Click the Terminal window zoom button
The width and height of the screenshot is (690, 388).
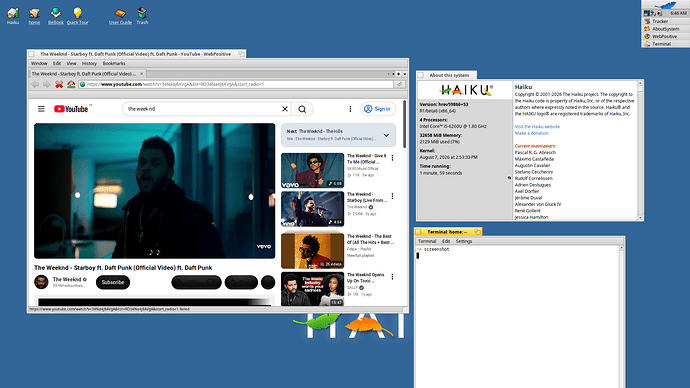(x=477, y=232)
